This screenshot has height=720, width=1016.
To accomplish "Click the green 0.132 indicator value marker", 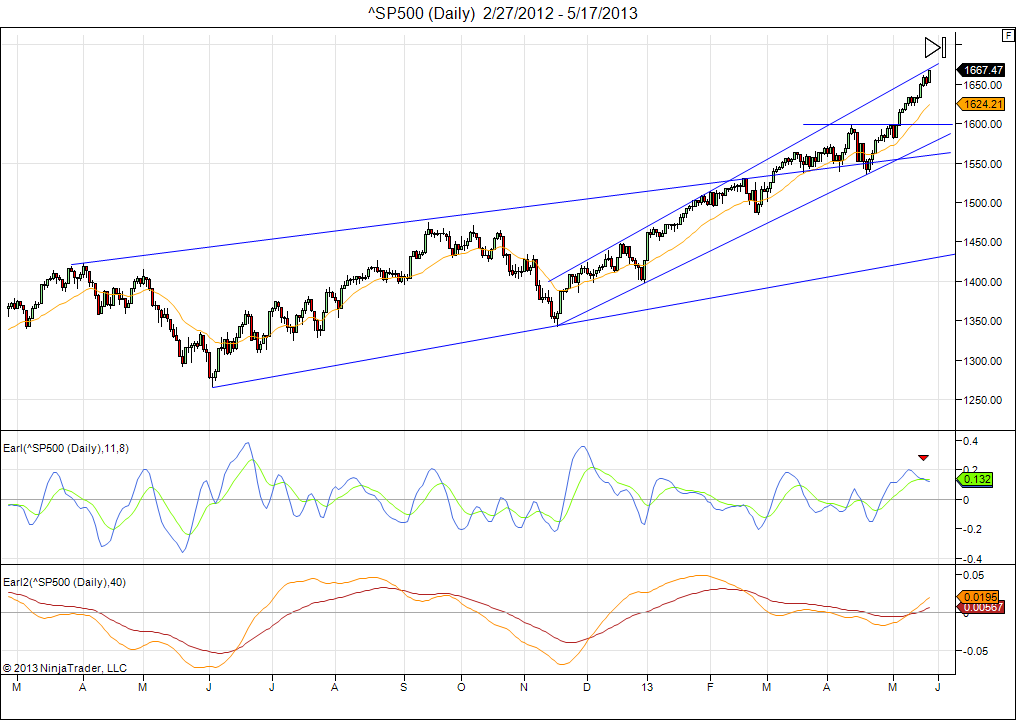I will point(976,480).
